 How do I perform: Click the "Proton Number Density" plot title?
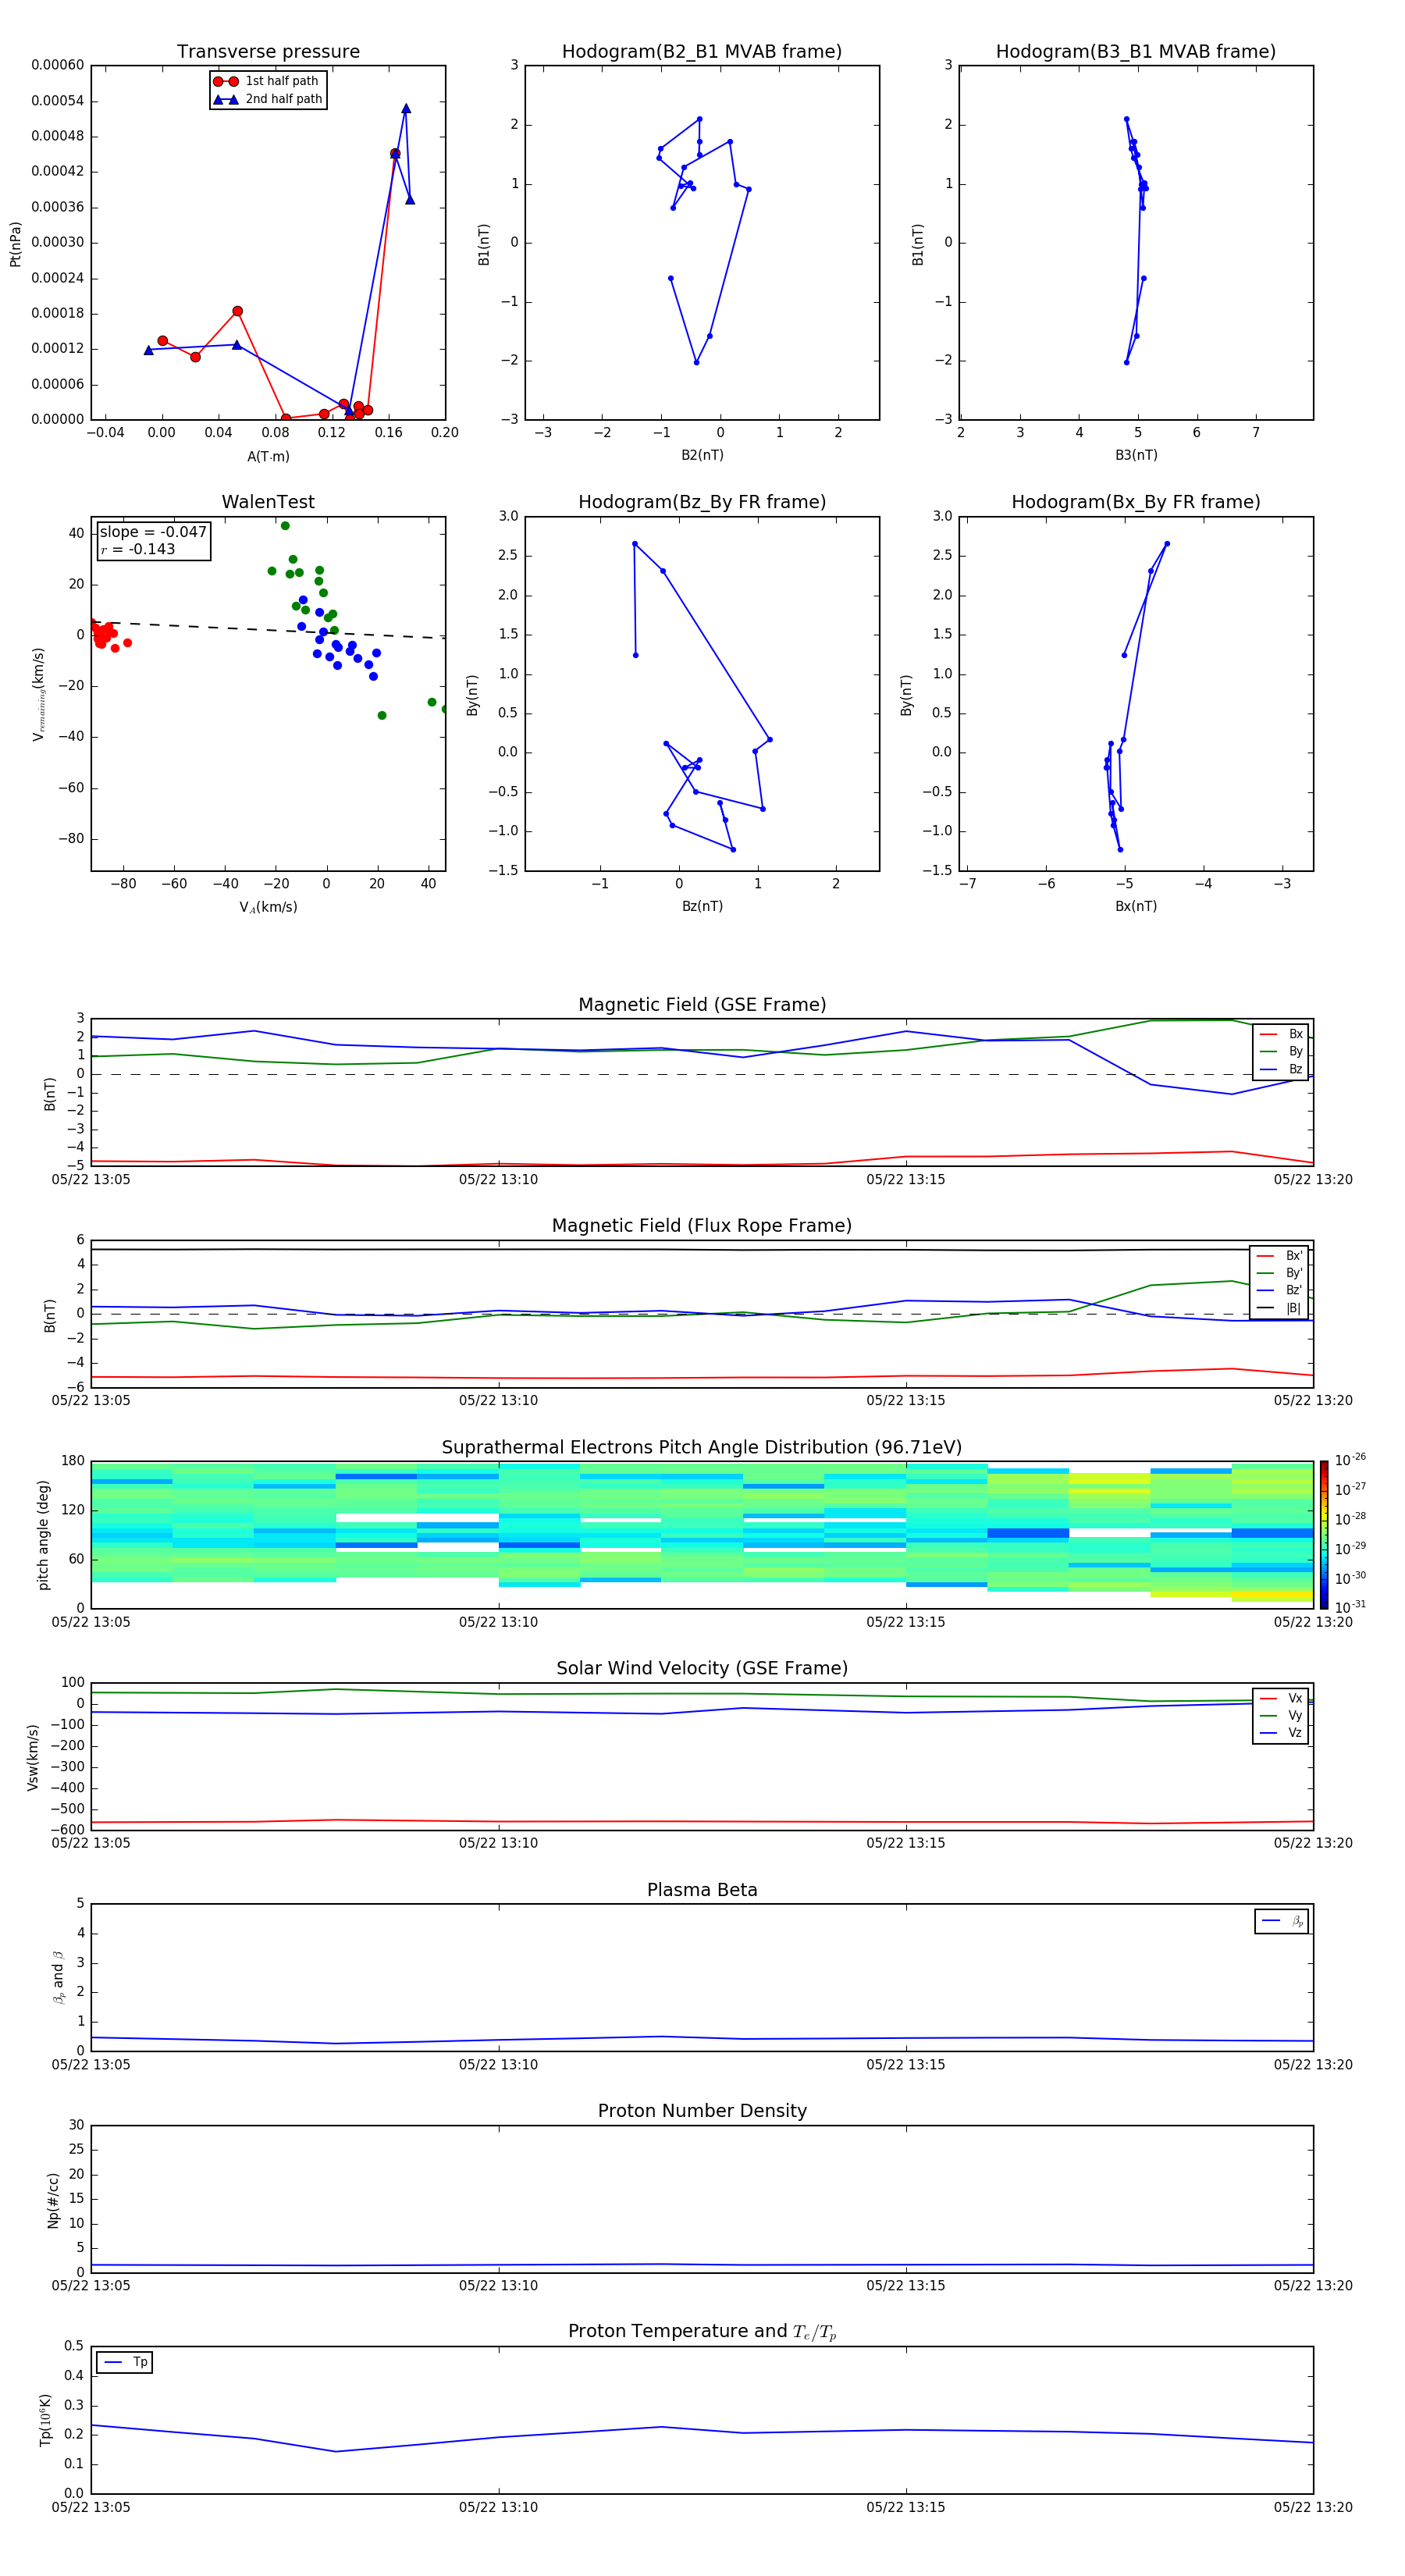(x=702, y=2111)
